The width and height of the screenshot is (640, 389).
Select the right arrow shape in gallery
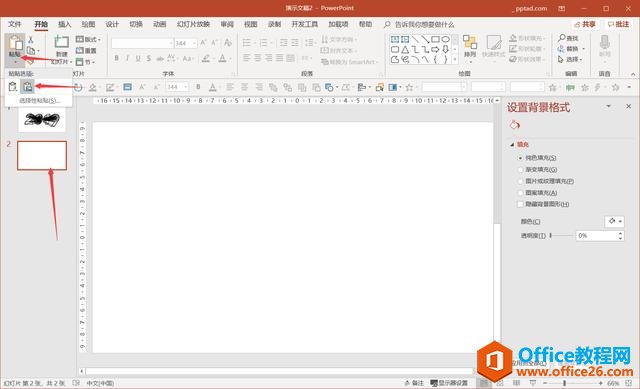pos(436,50)
